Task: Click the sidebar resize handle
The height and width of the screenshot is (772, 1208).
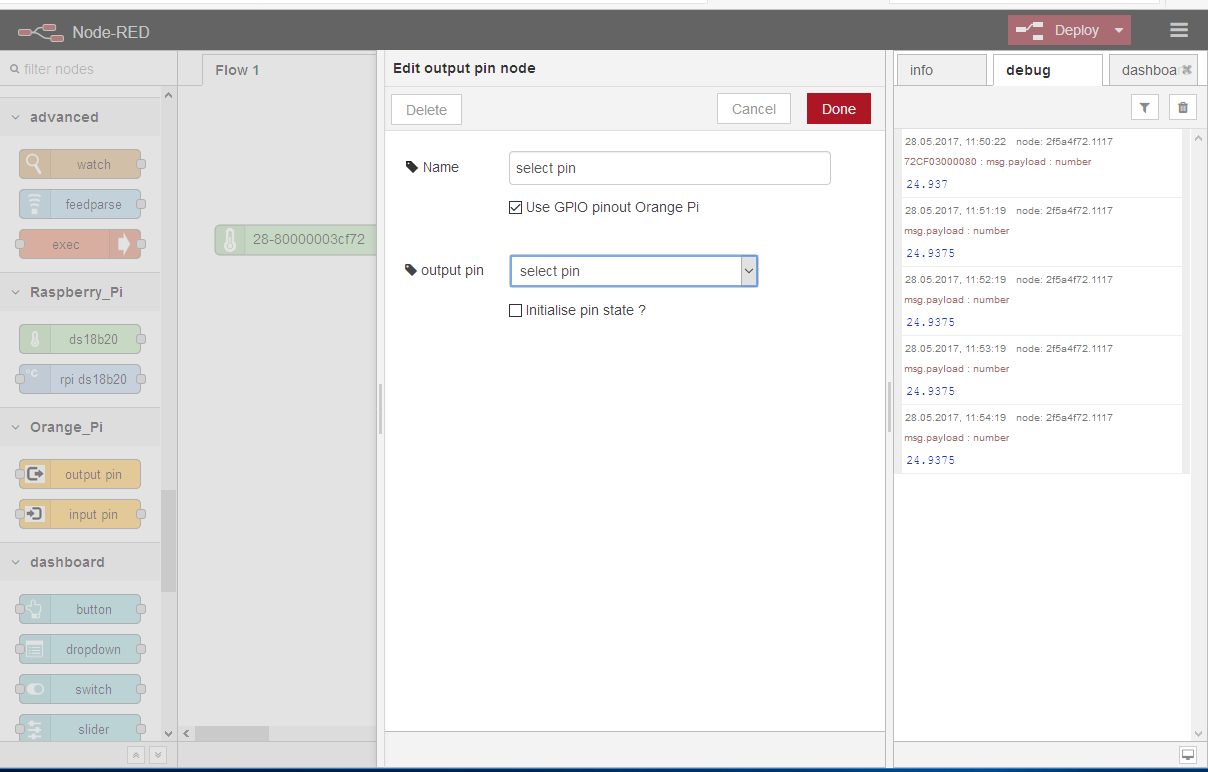Action: click(889, 406)
